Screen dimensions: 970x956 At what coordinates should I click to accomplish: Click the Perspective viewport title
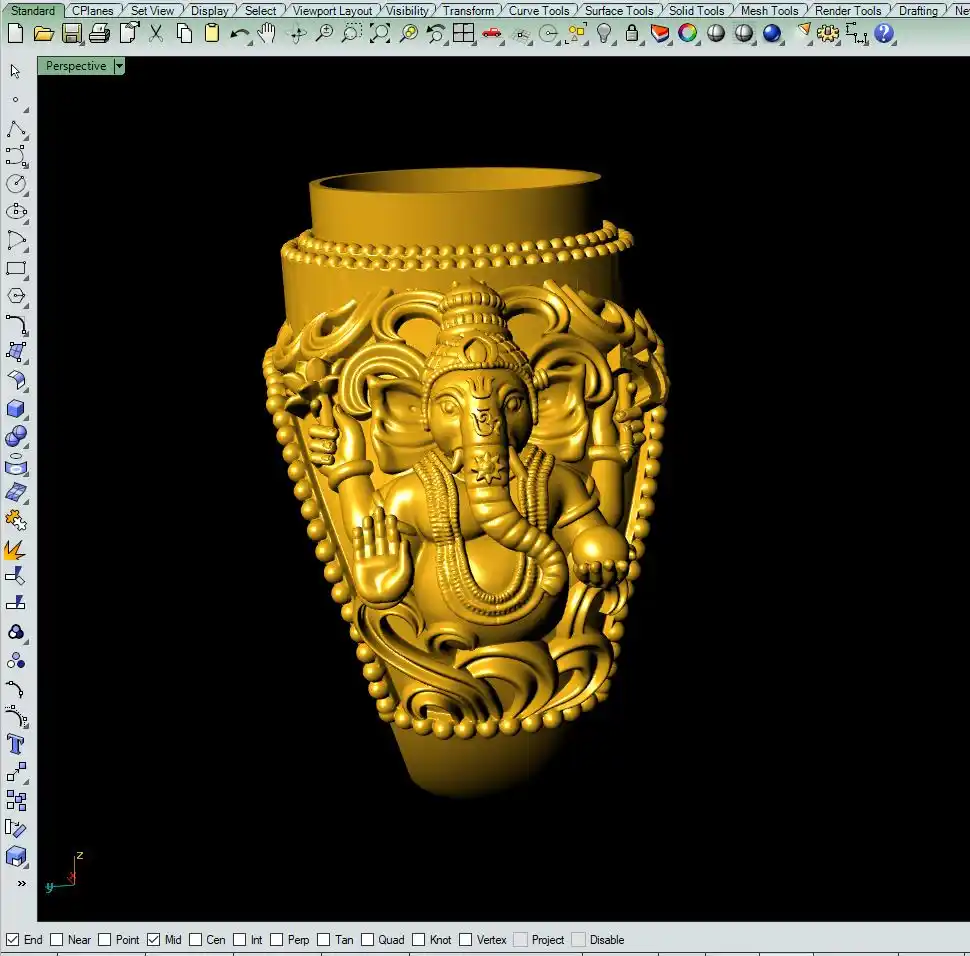click(76, 66)
